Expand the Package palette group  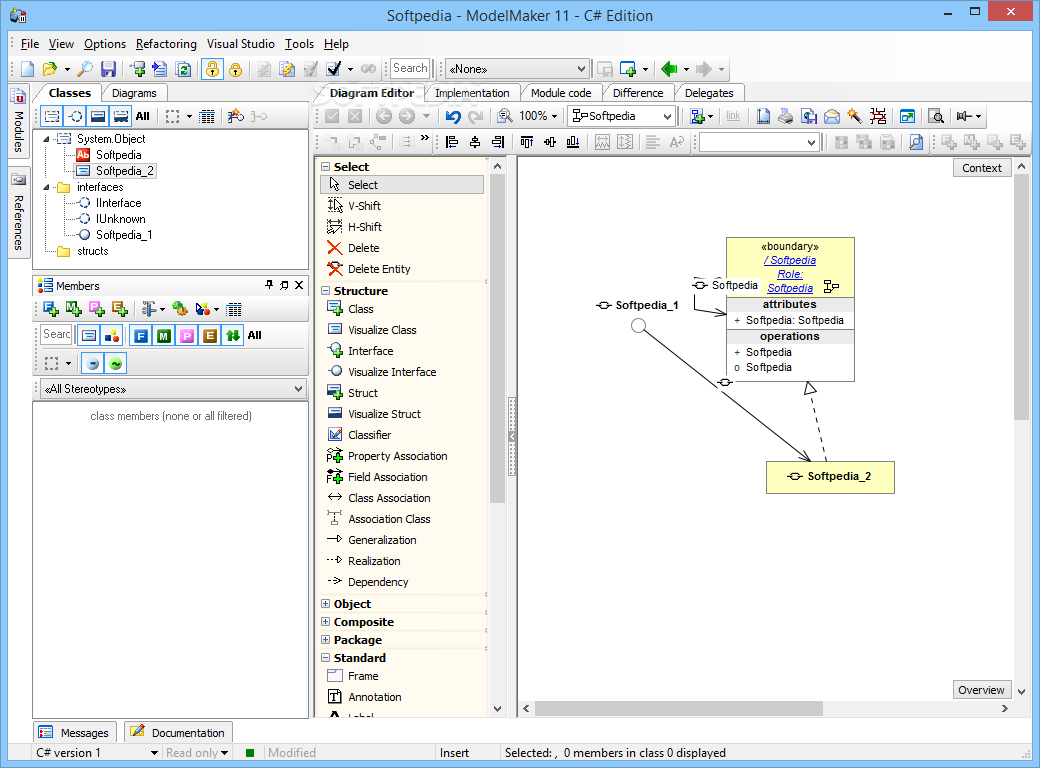pyautogui.click(x=326, y=640)
